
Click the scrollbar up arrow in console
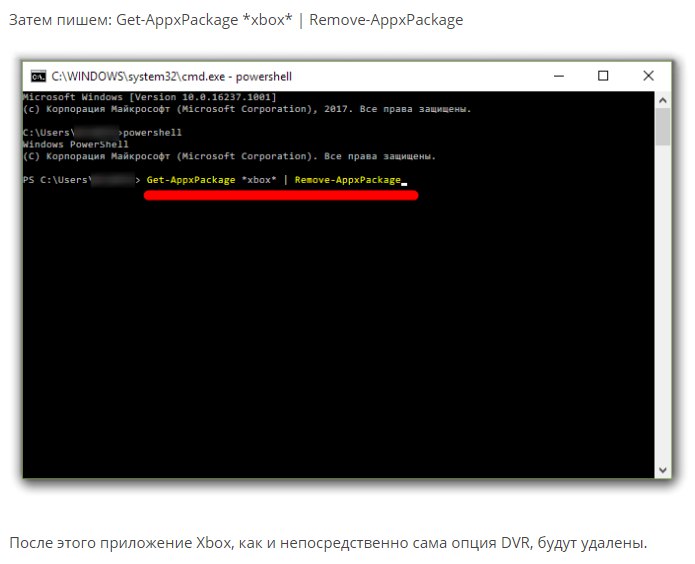[663, 98]
